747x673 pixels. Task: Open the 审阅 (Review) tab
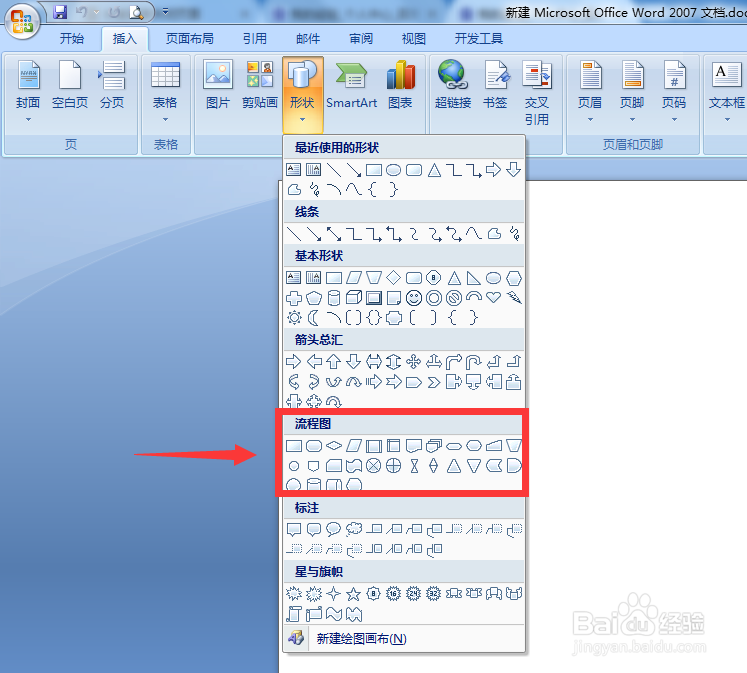coord(361,39)
